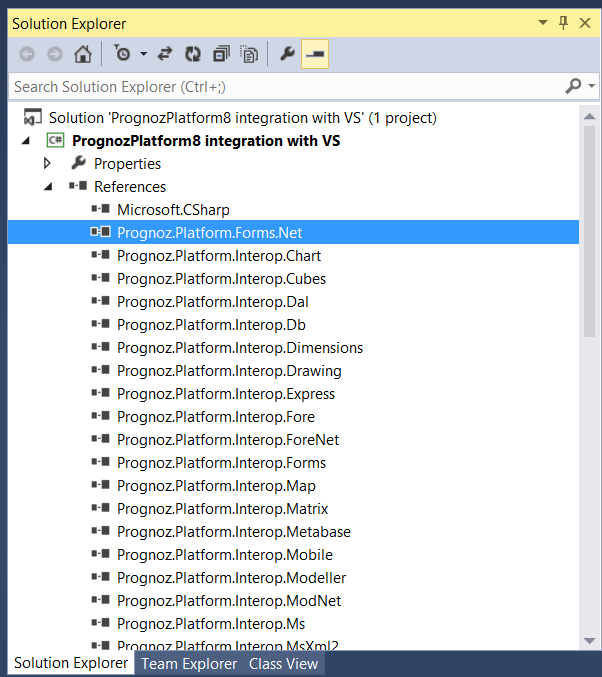
Task: Select the Microsoft.CSharp reference
Action: coord(173,210)
